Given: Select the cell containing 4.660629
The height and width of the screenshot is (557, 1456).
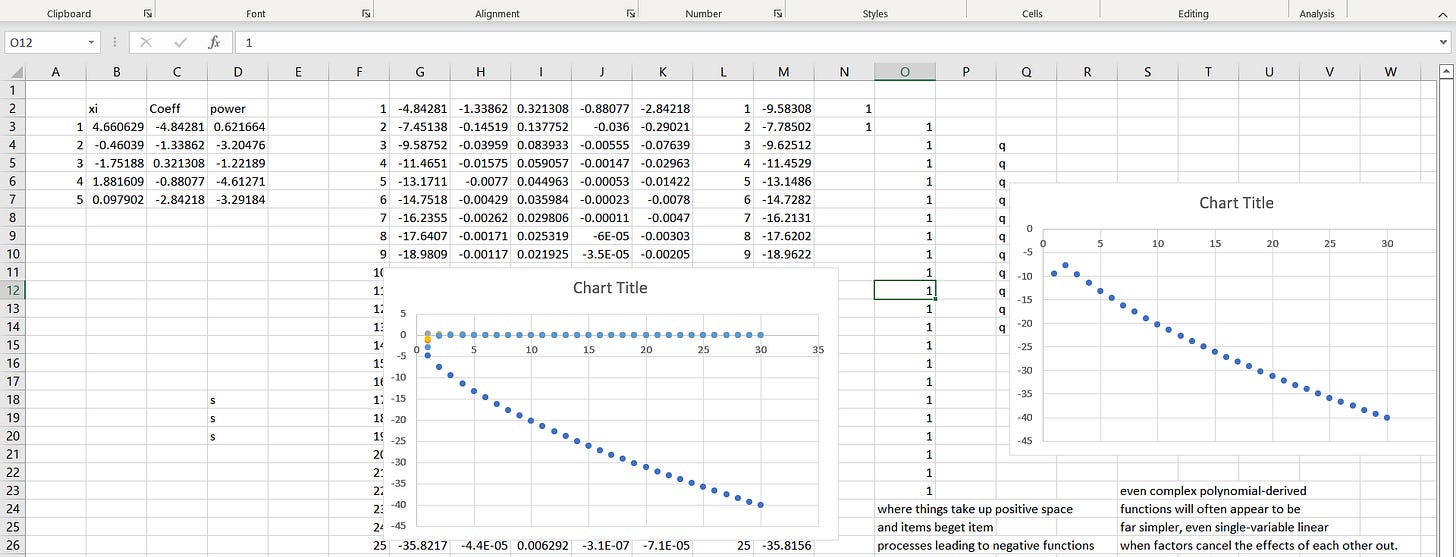Looking at the screenshot, I should (116, 127).
